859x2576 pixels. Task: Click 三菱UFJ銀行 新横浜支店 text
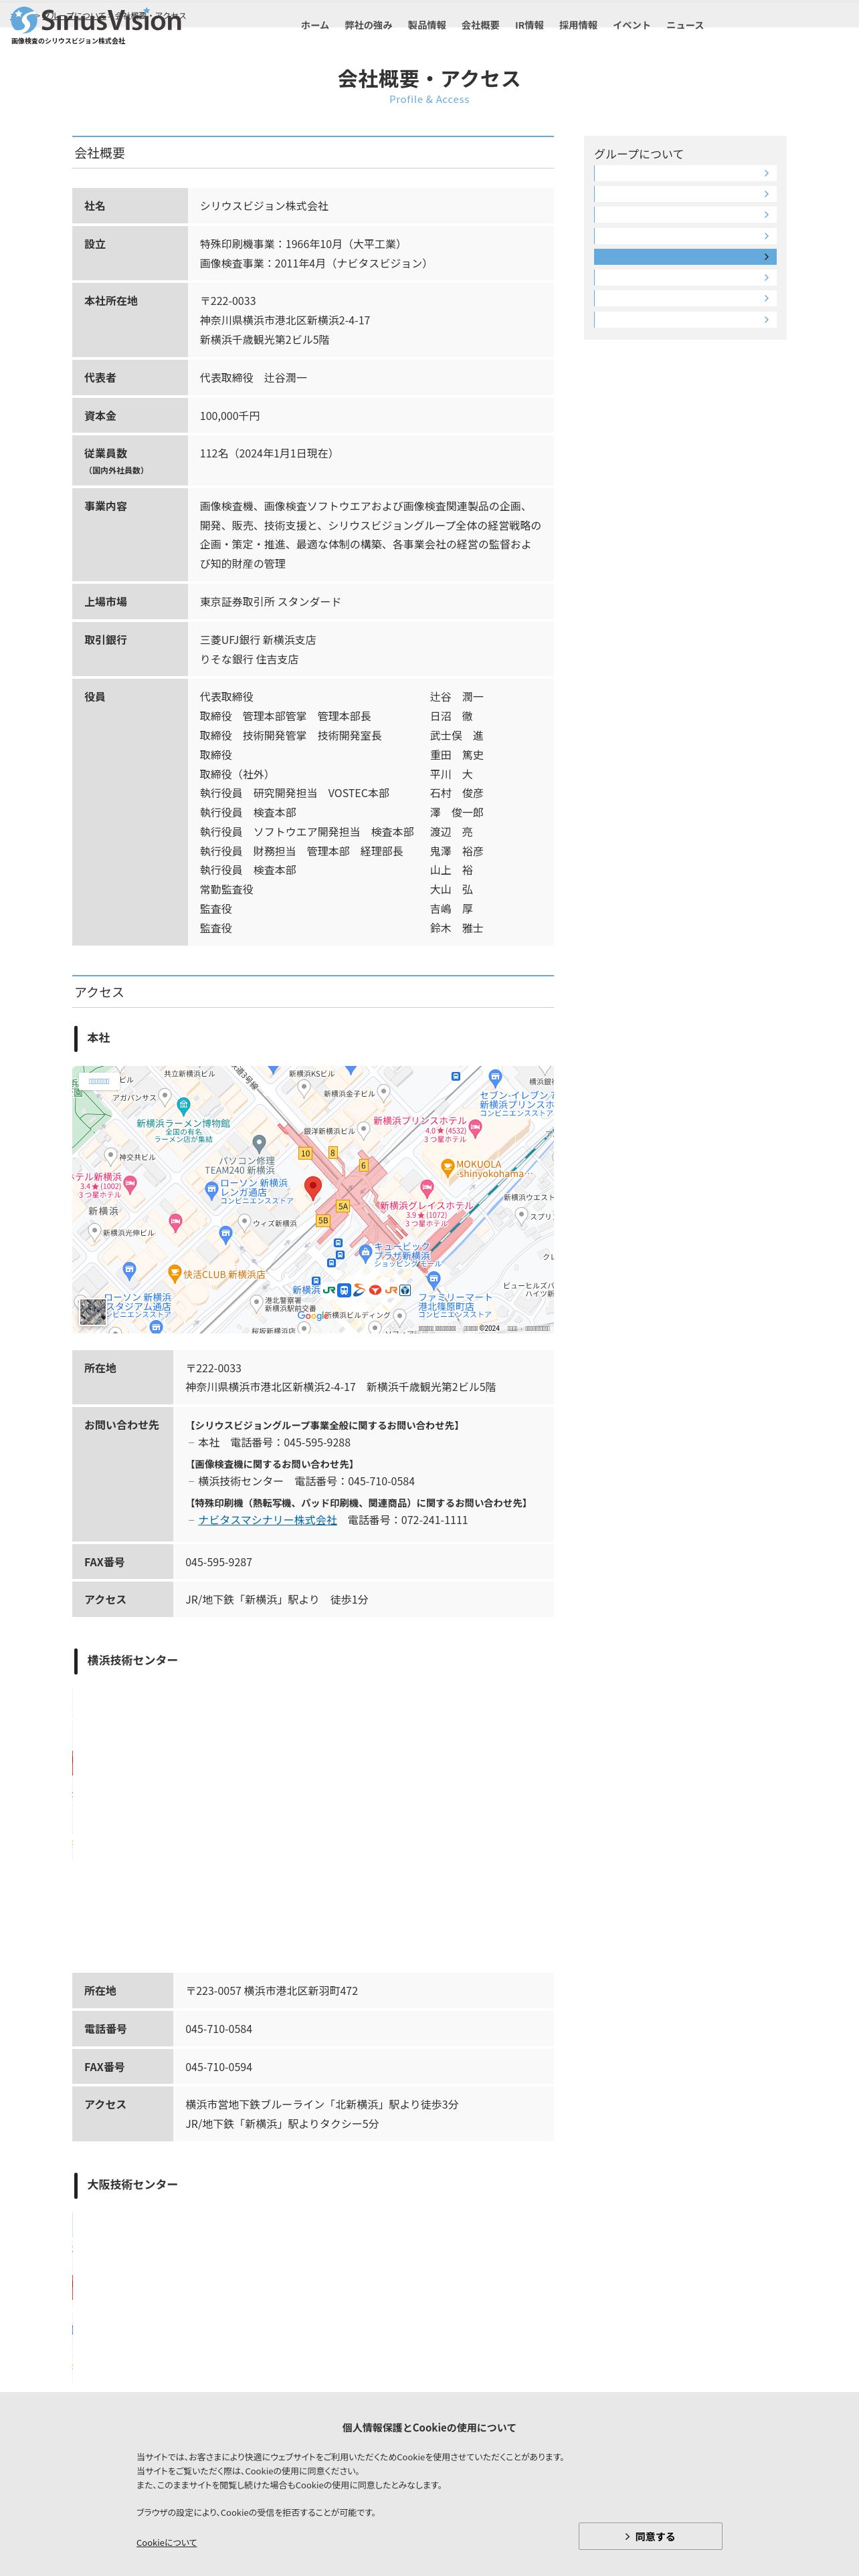pos(258,640)
